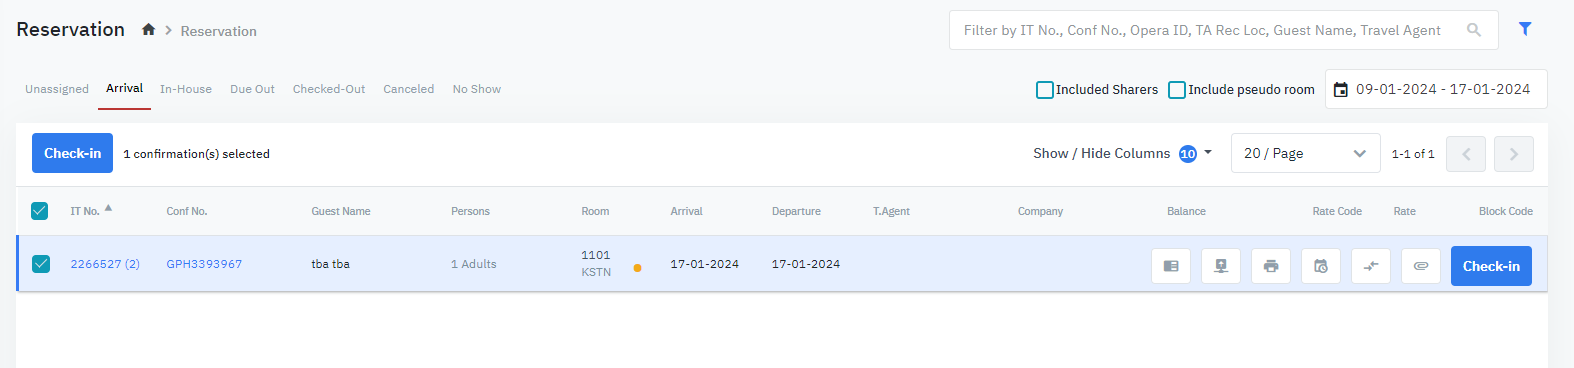Click the upload-to-screen icon in the reservation row

pos(1221,266)
